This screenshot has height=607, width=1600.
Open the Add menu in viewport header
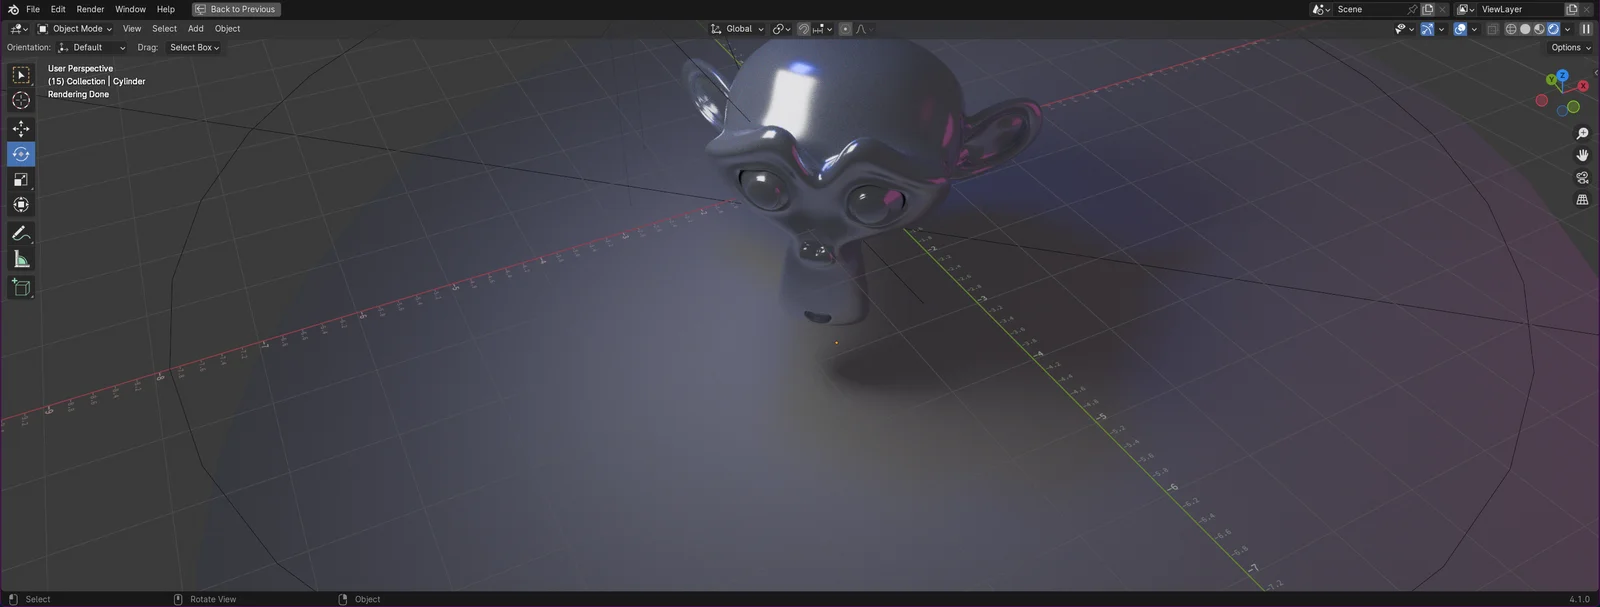(x=196, y=29)
